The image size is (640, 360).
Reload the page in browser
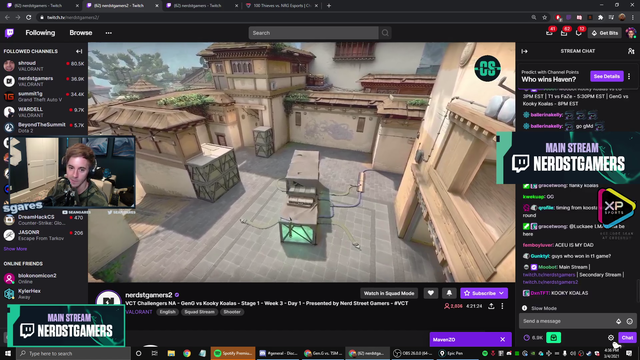pyautogui.click(x=29, y=18)
